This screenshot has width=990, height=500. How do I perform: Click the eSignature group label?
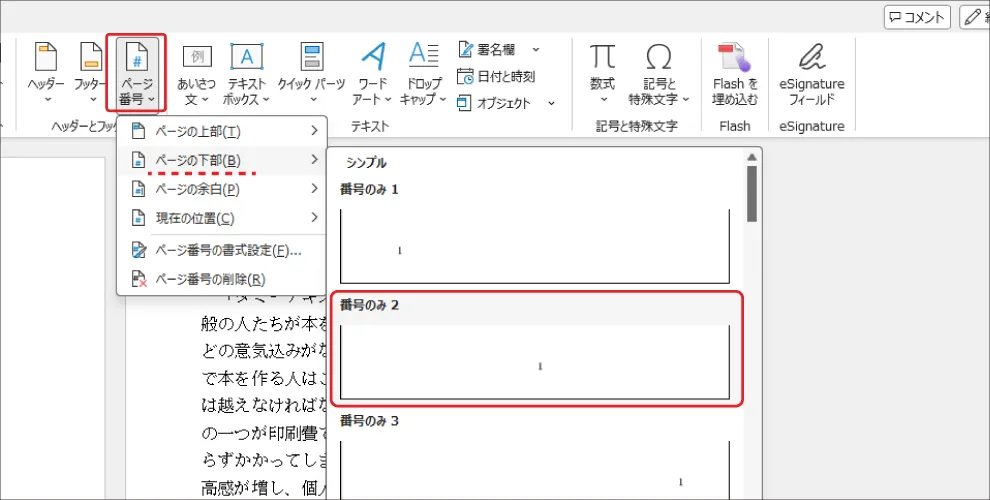click(811, 126)
